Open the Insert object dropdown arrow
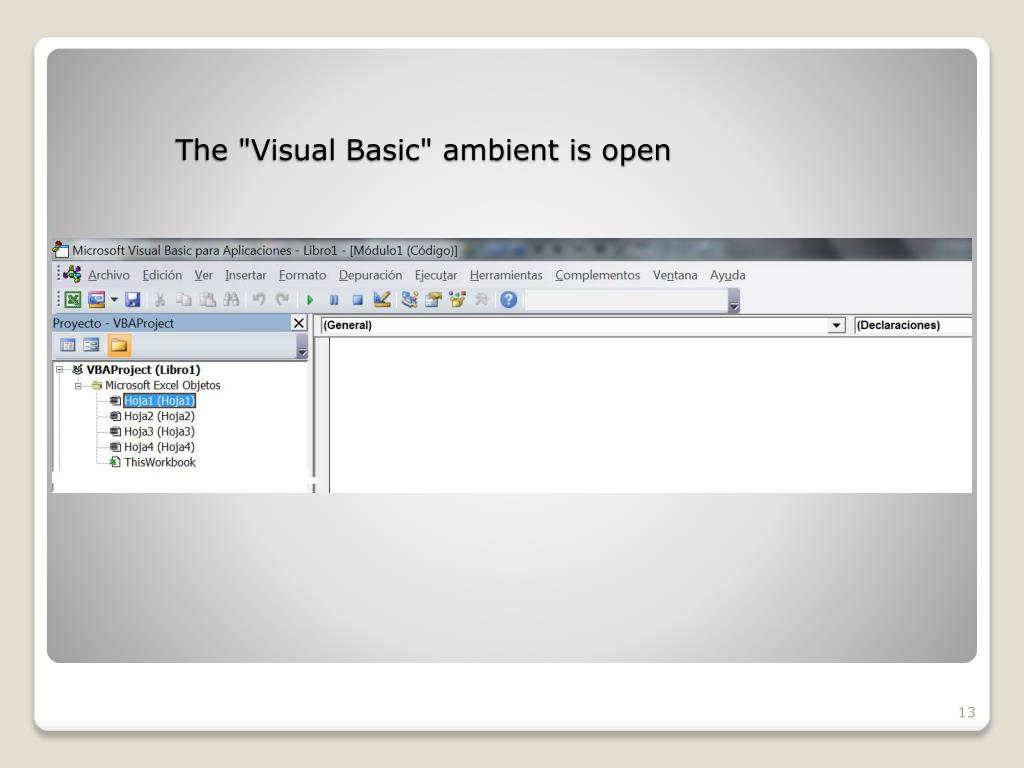1024x768 pixels. coord(114,300)
